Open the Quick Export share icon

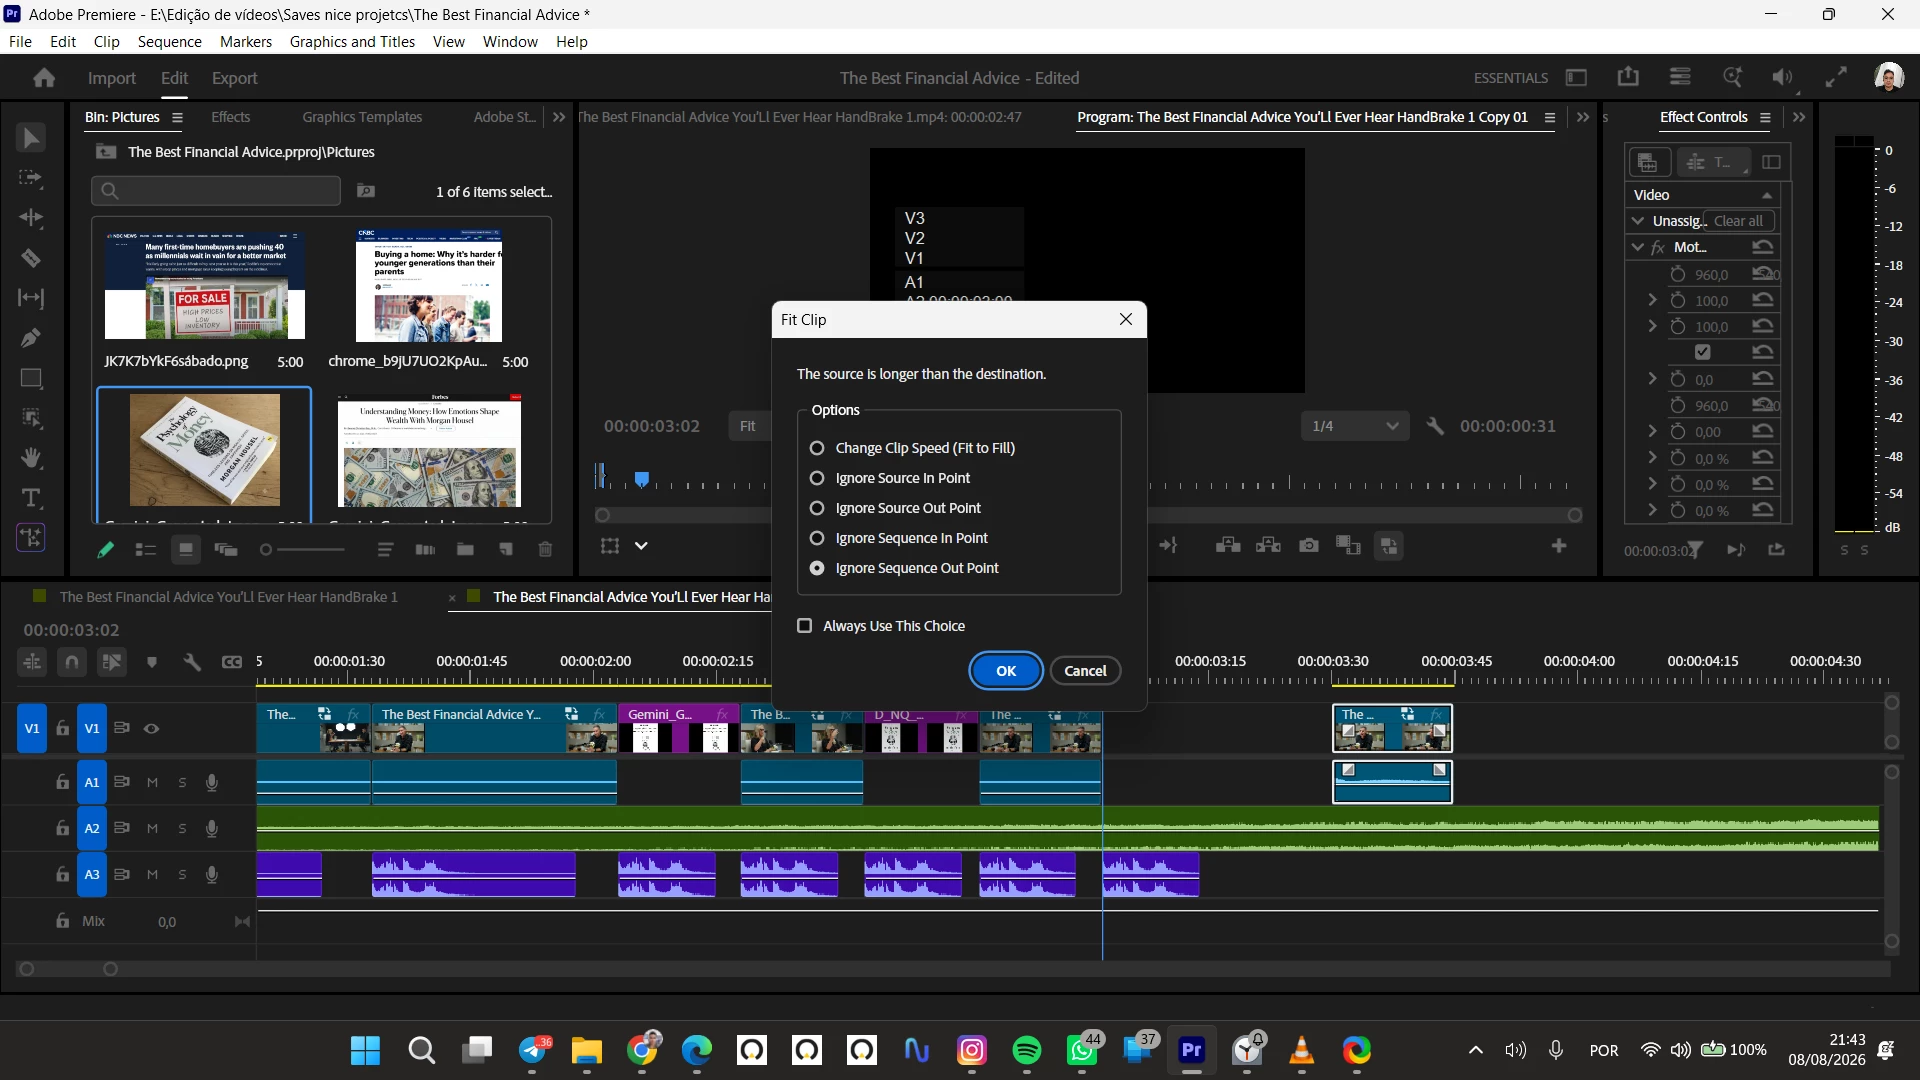click(1628, 78)
